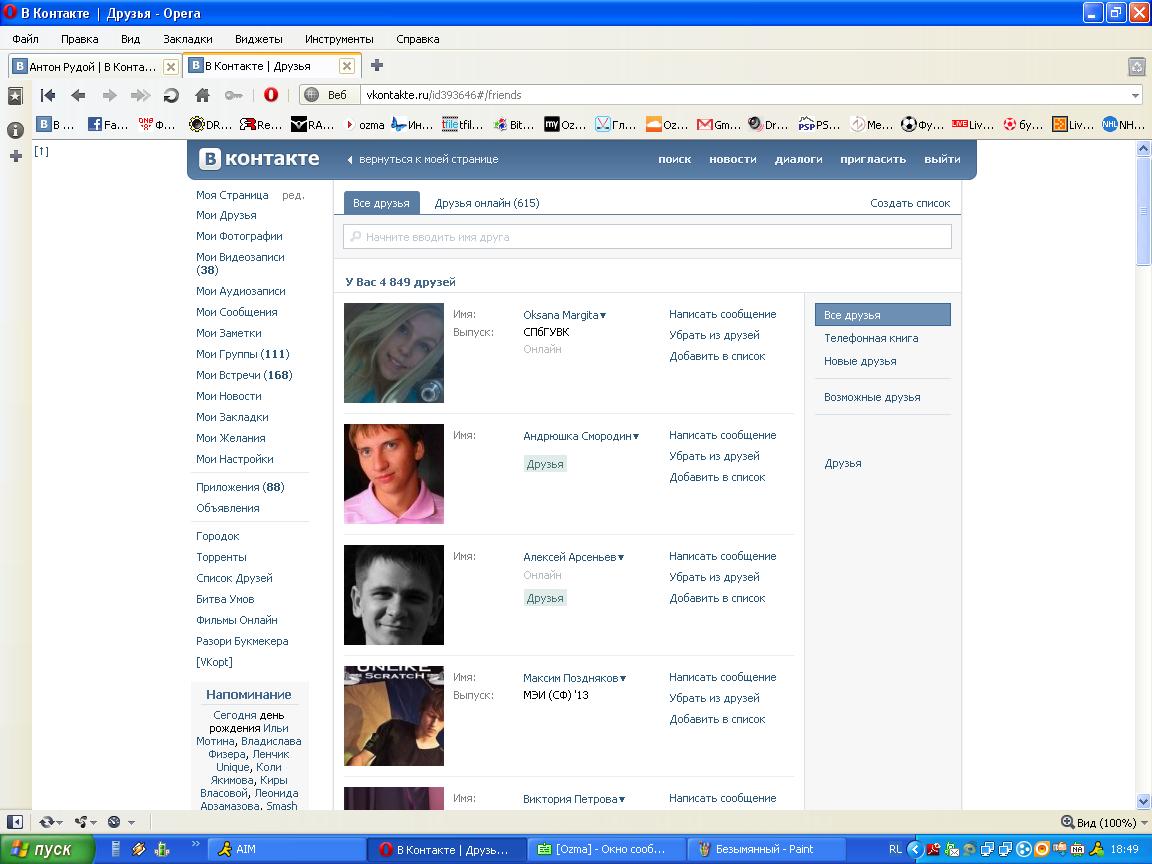Switch to the [Ozma] message window
1152x864 pixels.
click(x=607, y=849)
